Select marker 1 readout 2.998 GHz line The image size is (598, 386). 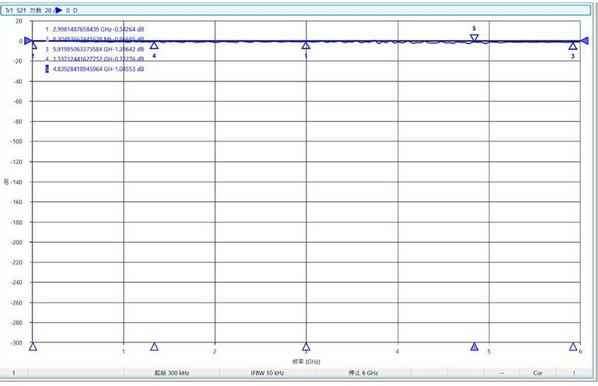click(x=95, y=29)
